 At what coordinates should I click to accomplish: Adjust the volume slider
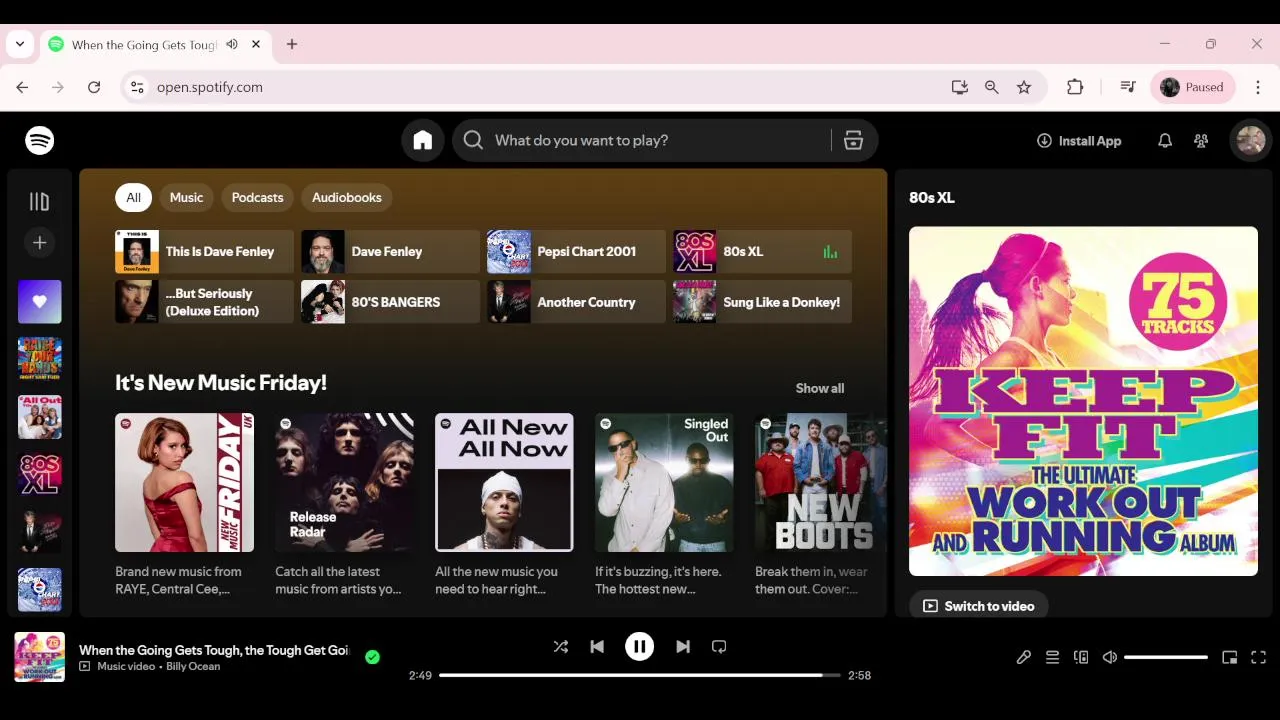pyautogui.click(x=1166, y=657)
